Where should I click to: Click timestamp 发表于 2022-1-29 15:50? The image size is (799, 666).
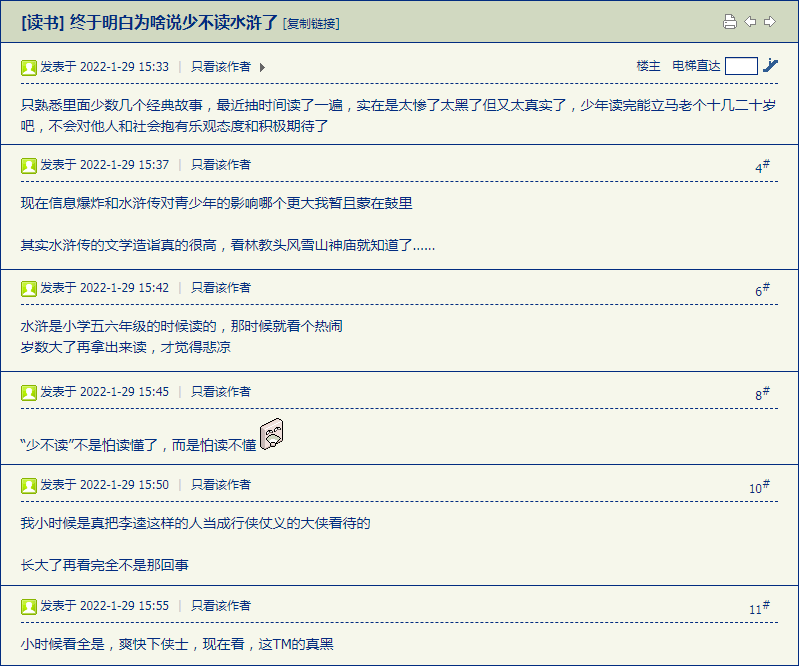pyautogui.click(x=104, y=485)
